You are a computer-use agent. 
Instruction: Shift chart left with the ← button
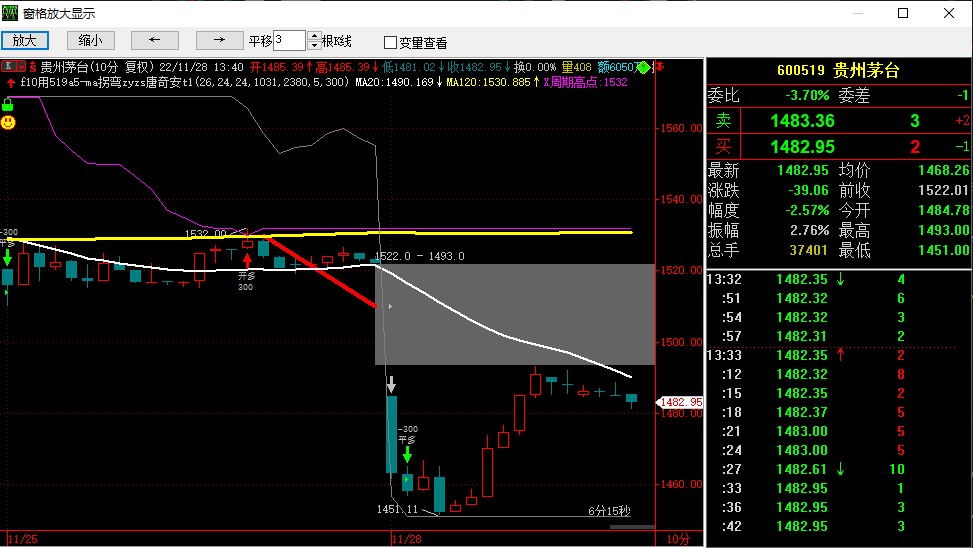click(155, 41)
